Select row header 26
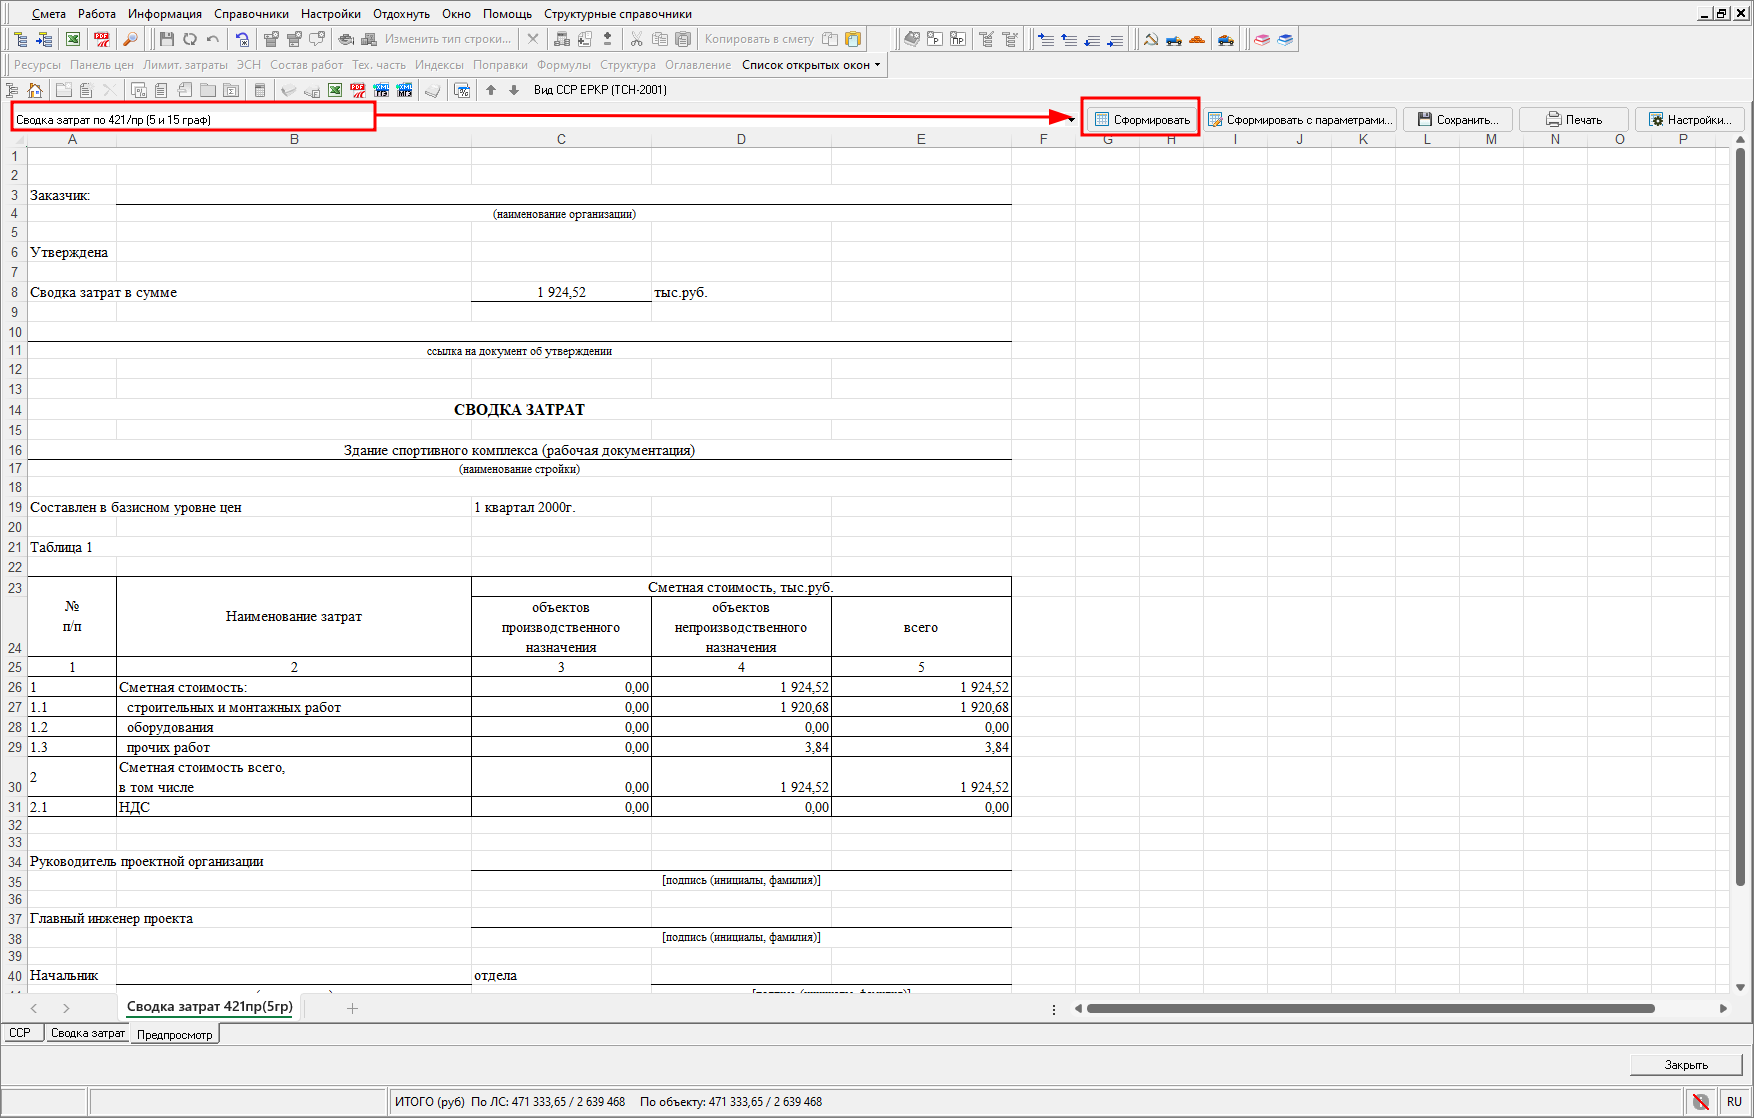1754x1118 pixels. coord(14,687)
